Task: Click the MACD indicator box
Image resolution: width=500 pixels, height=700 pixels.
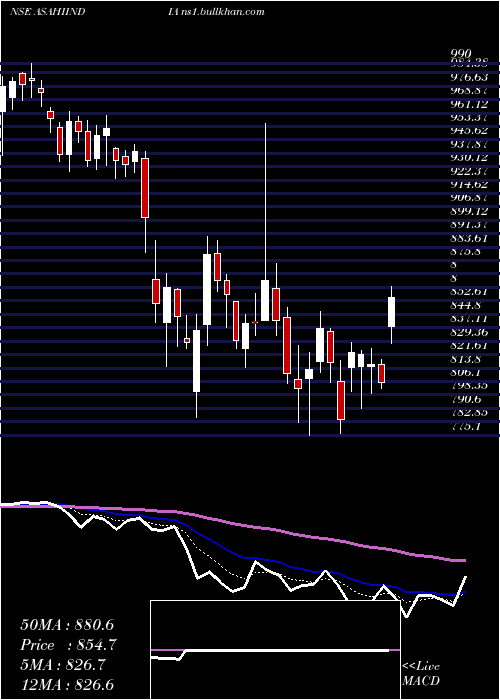Action: (x=275, y=650)
